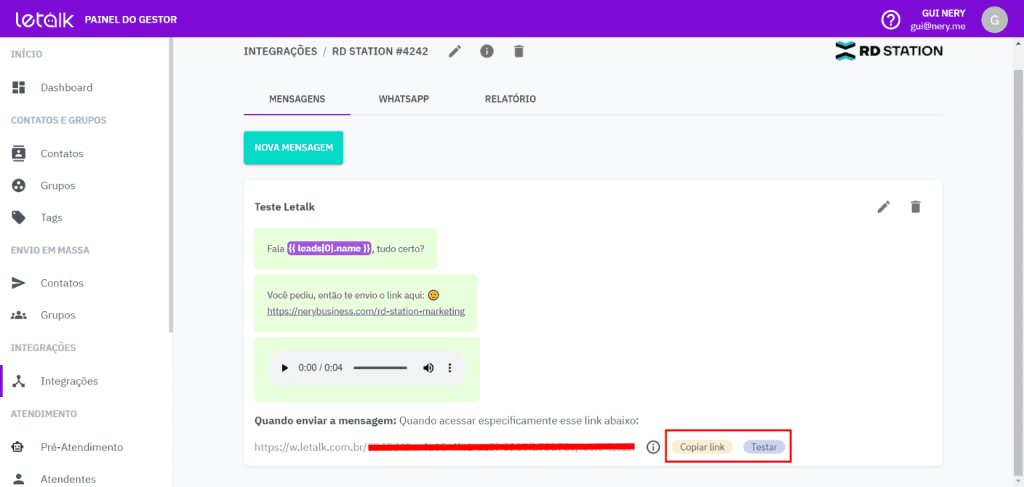Switch to the Relatório tab
Viewport: 1024px width, 487px height.
coord(510,99)
